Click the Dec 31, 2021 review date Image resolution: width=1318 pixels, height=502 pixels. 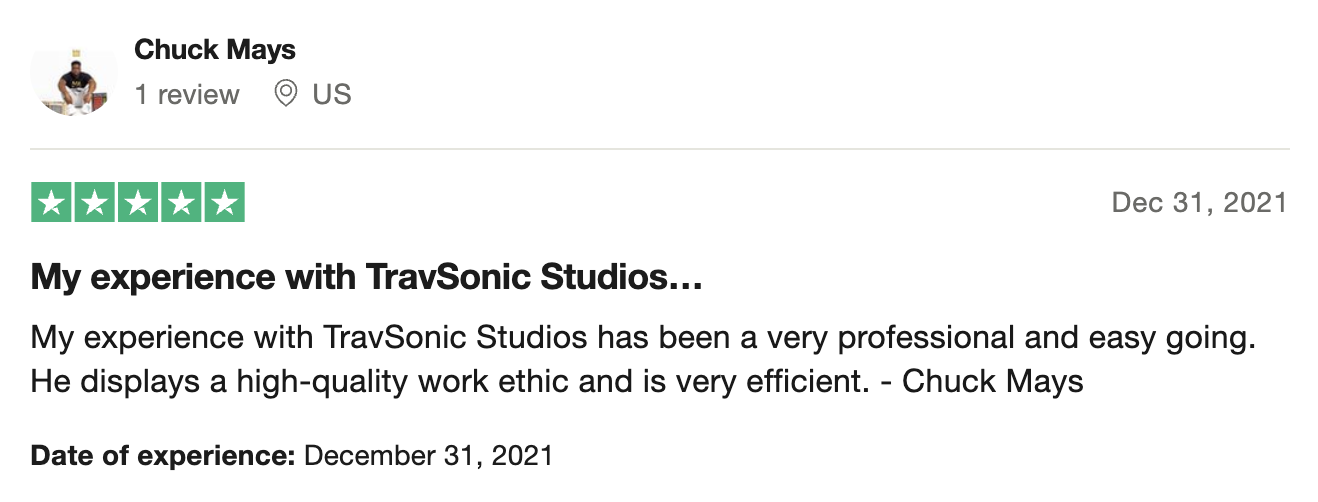(1199, 203)
